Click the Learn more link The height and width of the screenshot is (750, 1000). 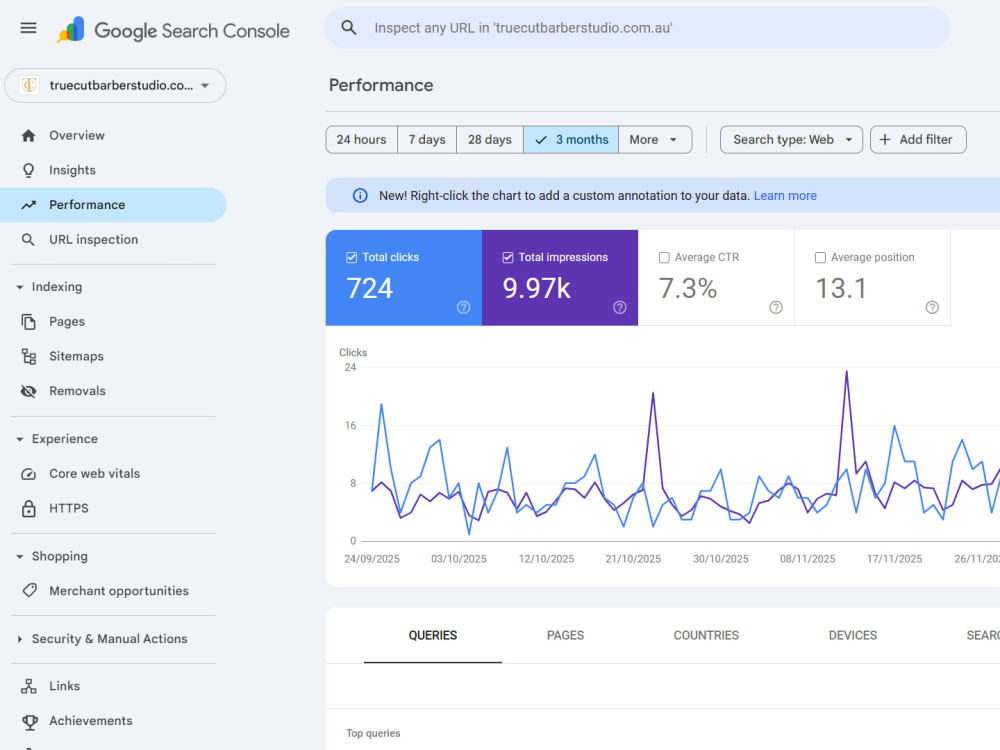[x=785, y=196]
